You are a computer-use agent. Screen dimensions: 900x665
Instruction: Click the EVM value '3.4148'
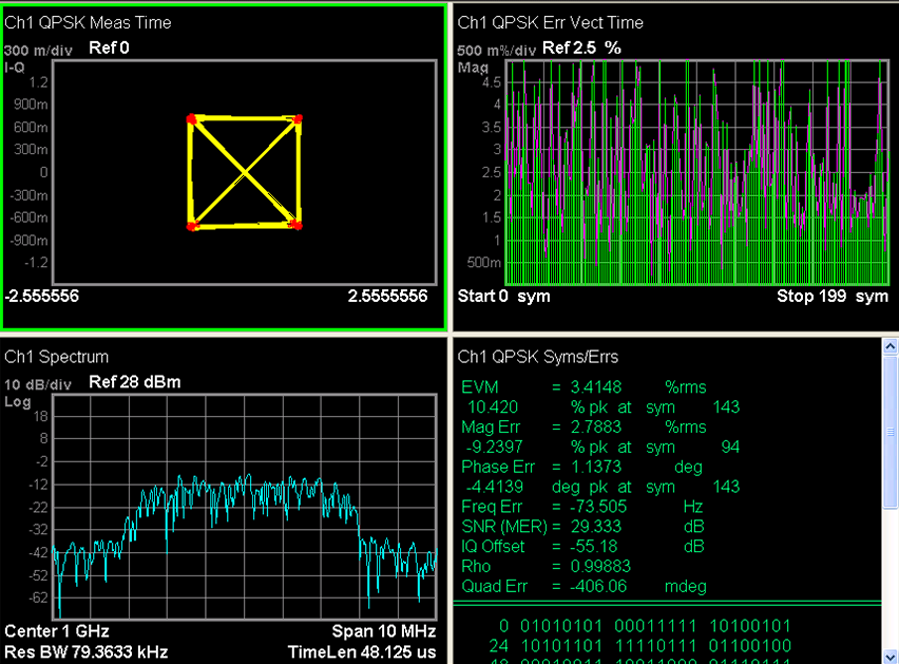[596, 387]
